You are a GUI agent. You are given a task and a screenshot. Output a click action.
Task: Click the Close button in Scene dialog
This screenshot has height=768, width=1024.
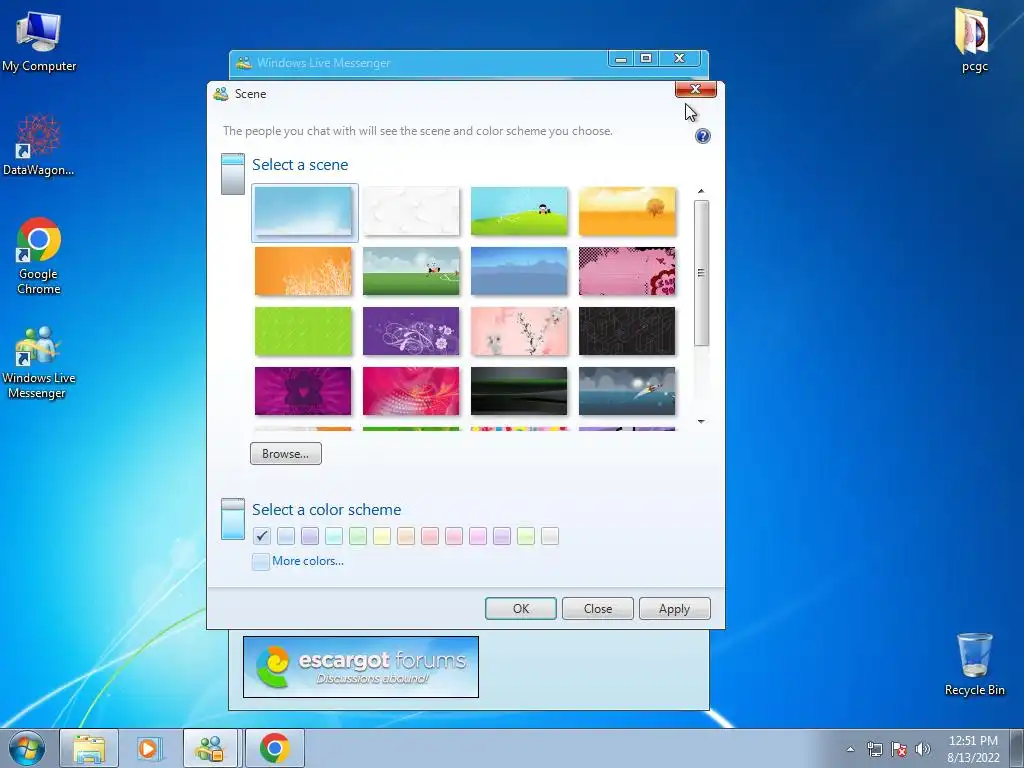coord(598,609)
